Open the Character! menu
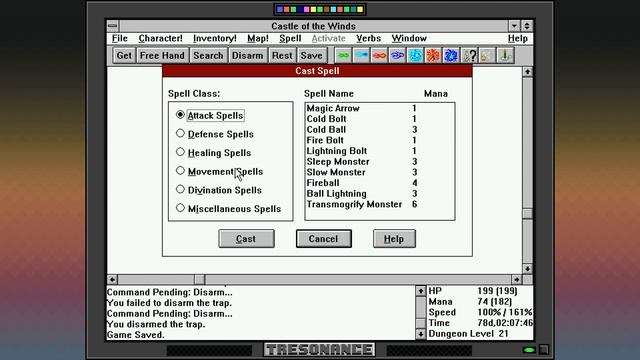The width and height of the screenshot is (640, 360). coord(160,38)
